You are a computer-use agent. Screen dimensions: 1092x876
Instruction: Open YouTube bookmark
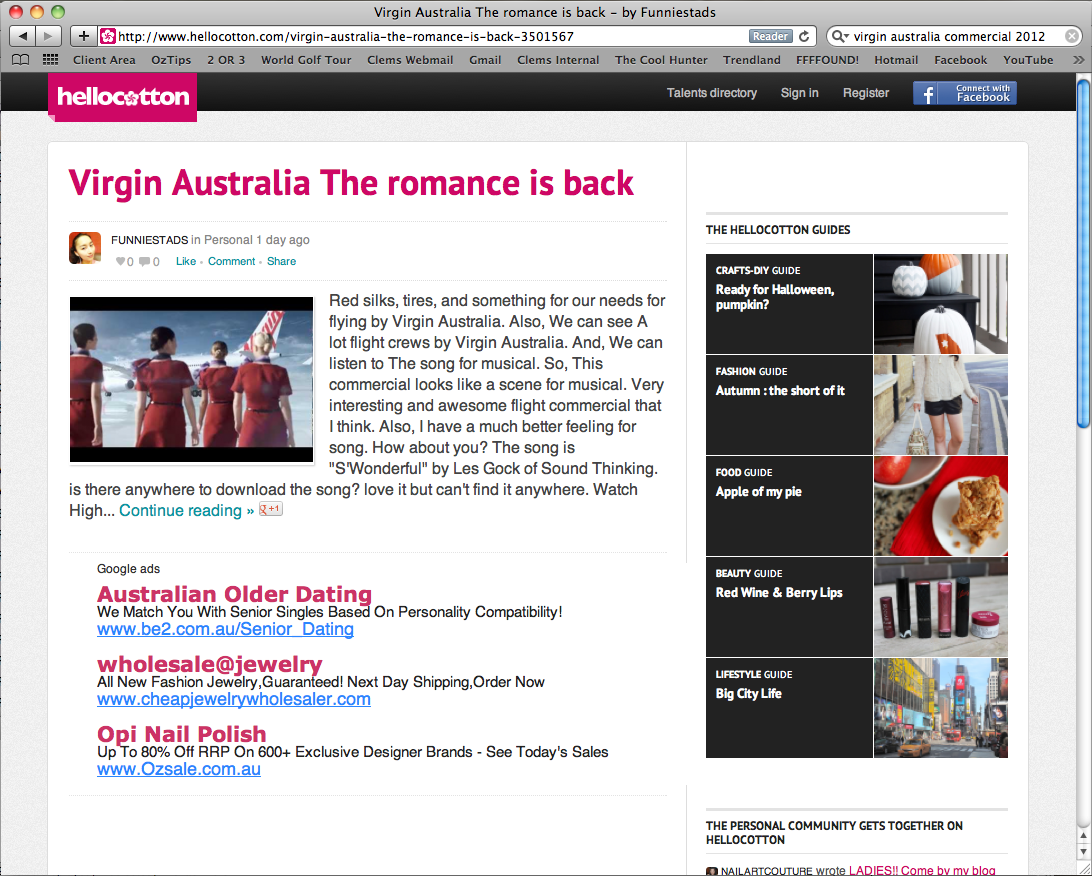coord(1028,60)
